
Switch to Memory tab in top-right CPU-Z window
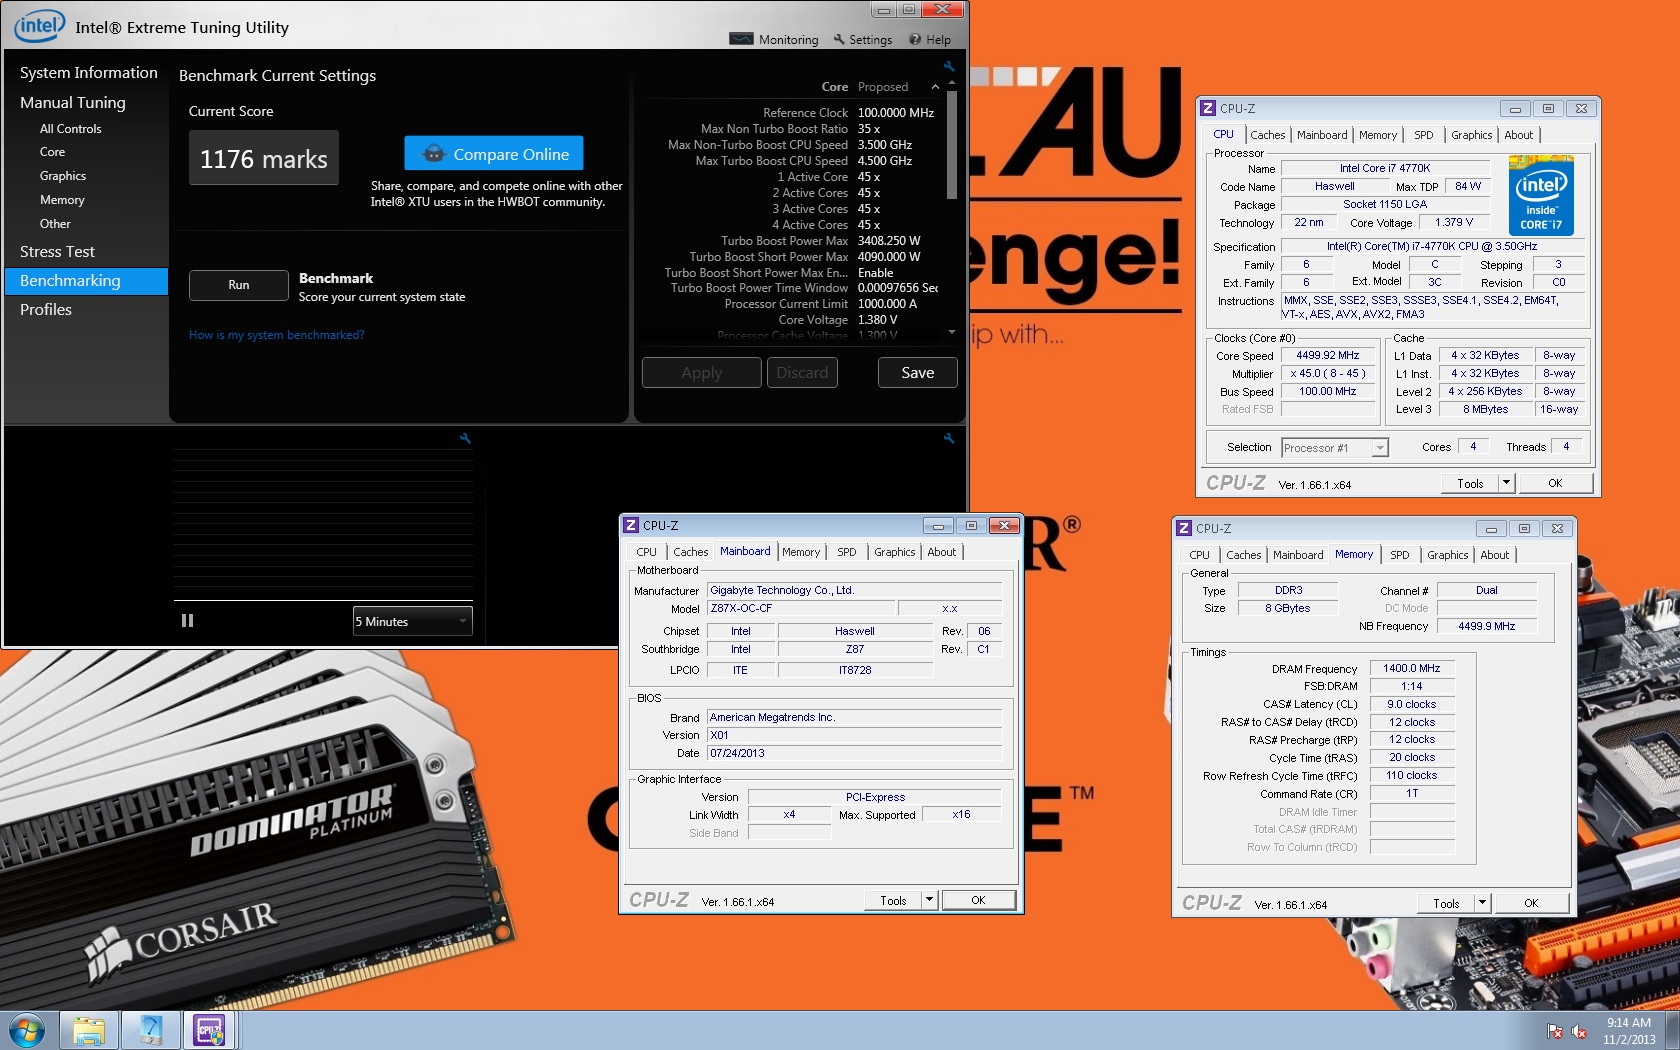click(x=1377, y=135)
